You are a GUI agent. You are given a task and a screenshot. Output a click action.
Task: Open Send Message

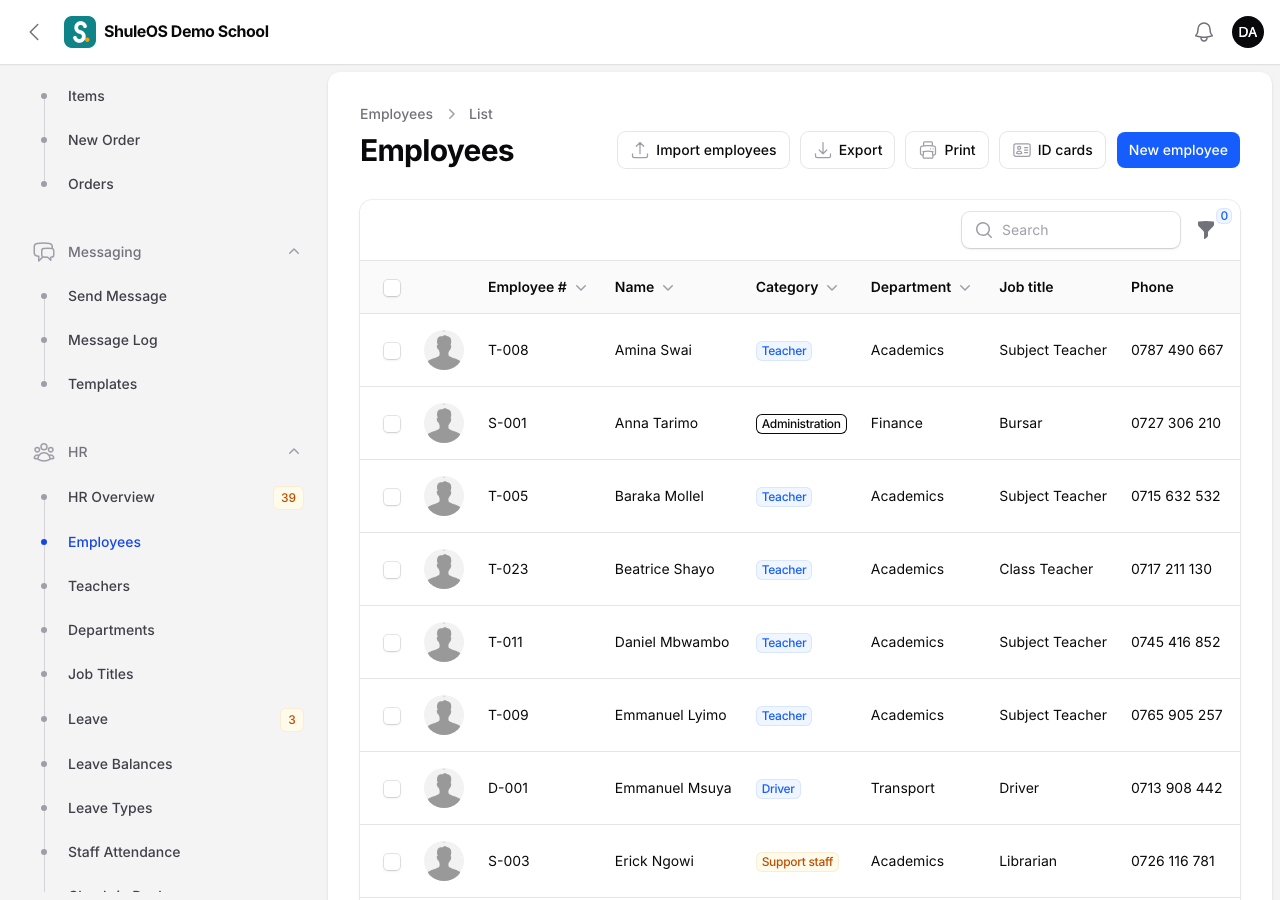[117, 296]
